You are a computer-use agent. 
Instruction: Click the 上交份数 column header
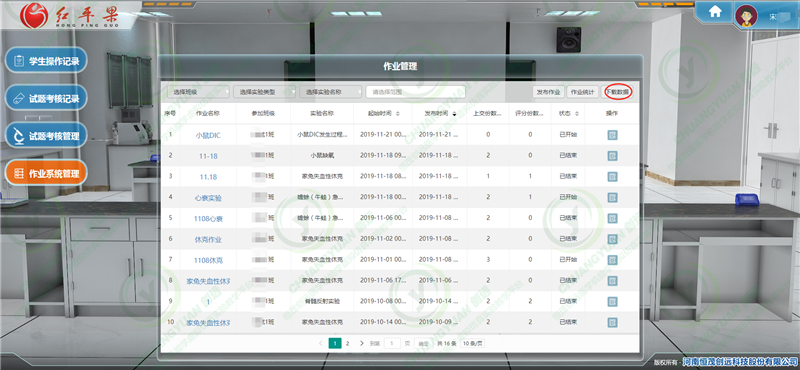tap(488, 113)
